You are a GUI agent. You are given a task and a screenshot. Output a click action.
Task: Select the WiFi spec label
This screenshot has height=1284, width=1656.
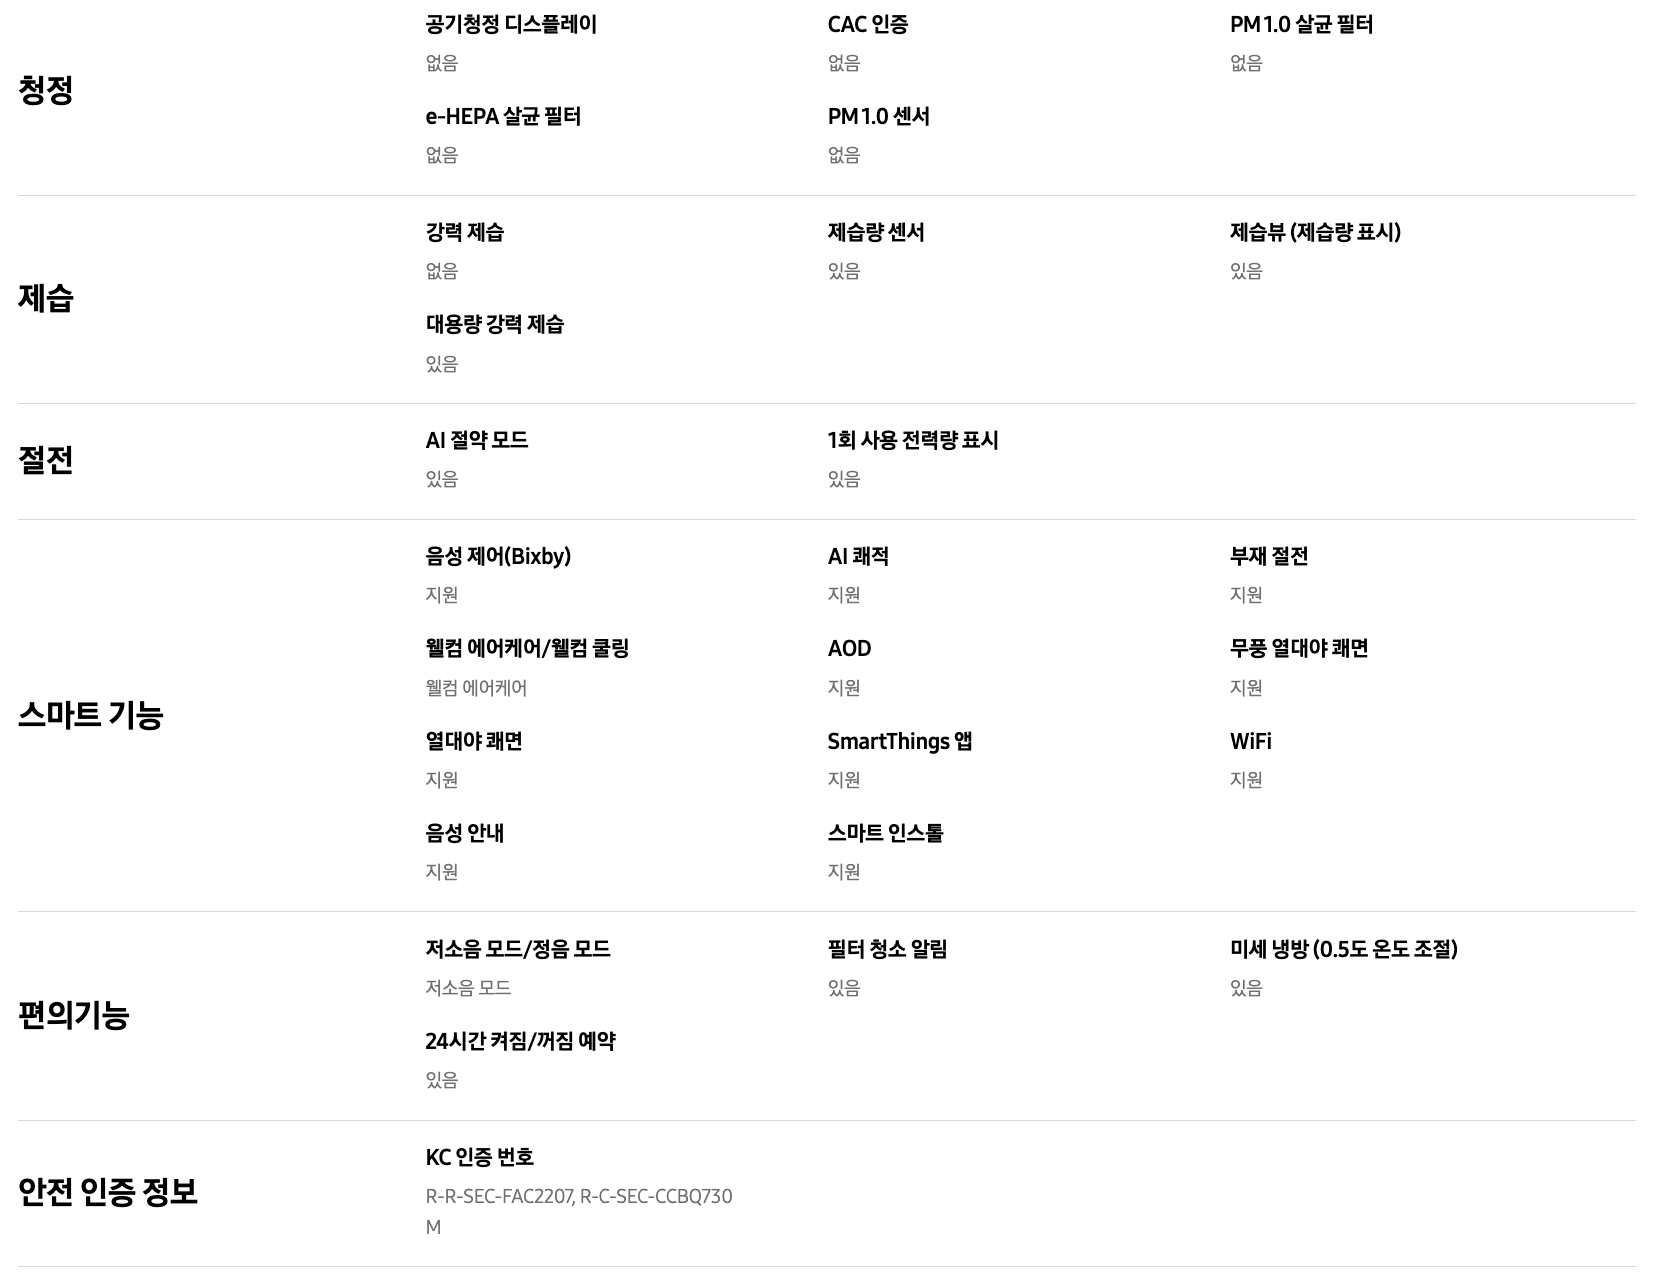click(1251, 741)
